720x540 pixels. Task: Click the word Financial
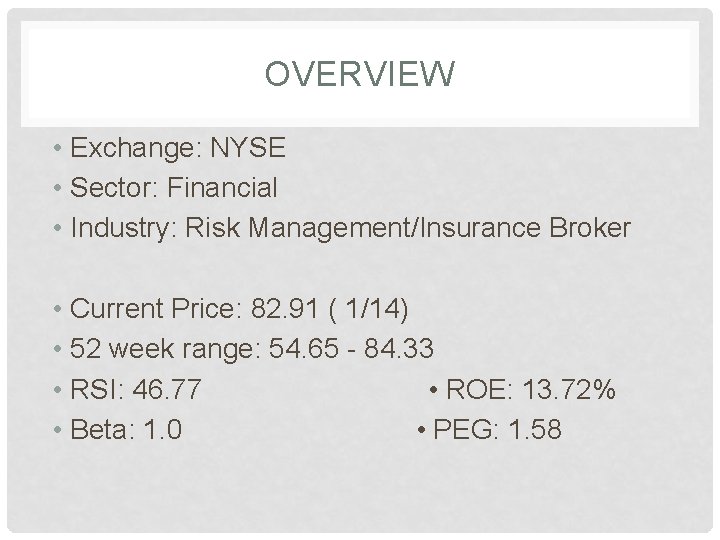[x=221, y=187]
